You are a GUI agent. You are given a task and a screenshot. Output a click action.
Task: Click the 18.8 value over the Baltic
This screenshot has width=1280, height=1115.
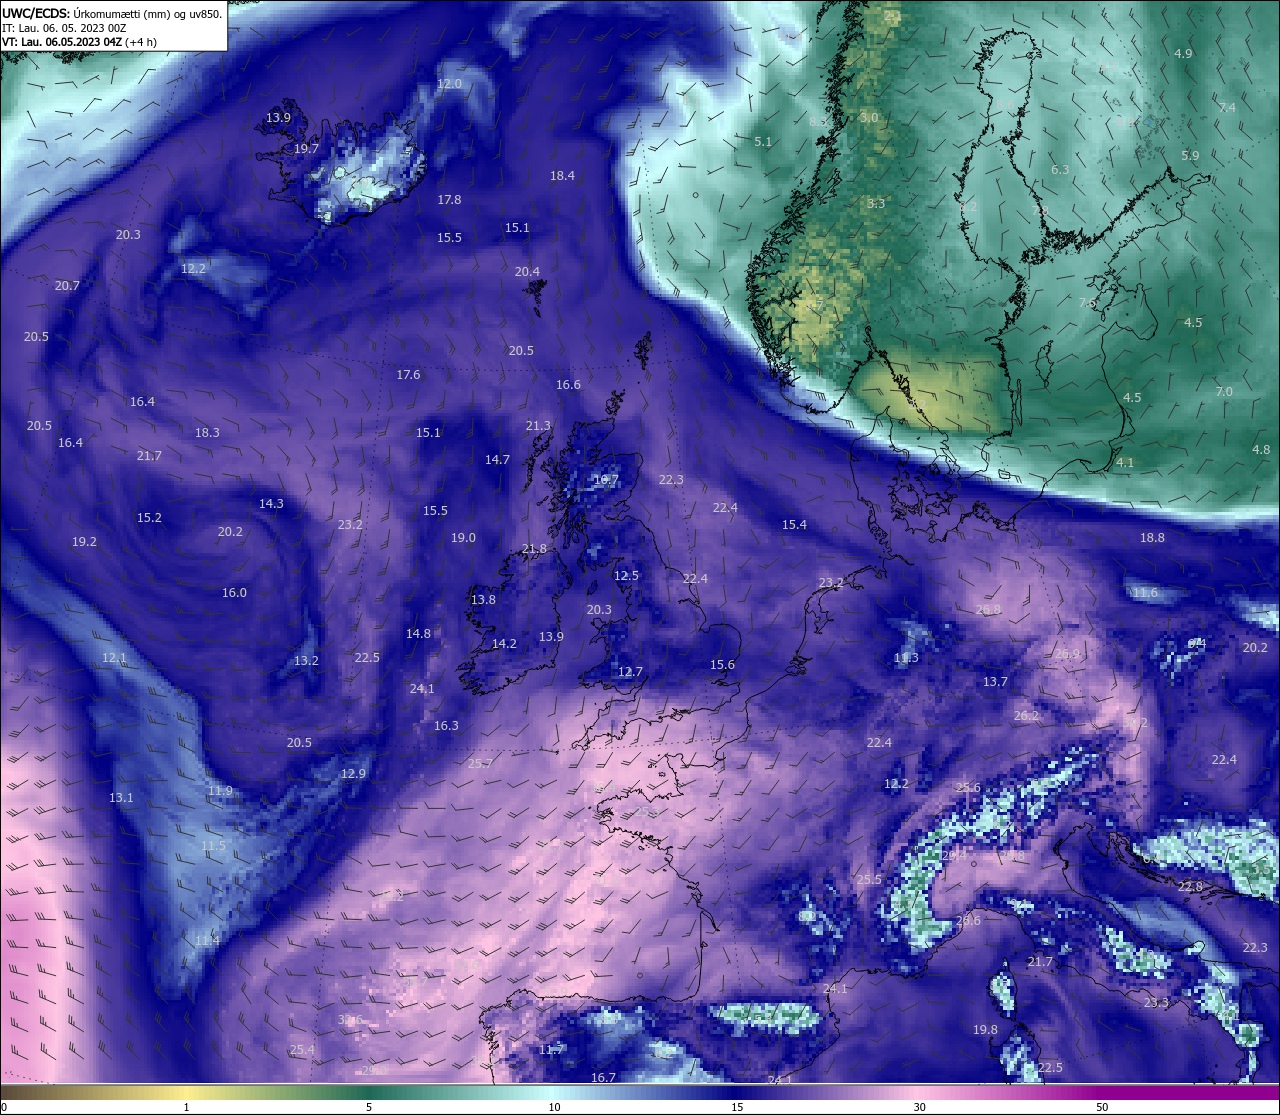1152,538
